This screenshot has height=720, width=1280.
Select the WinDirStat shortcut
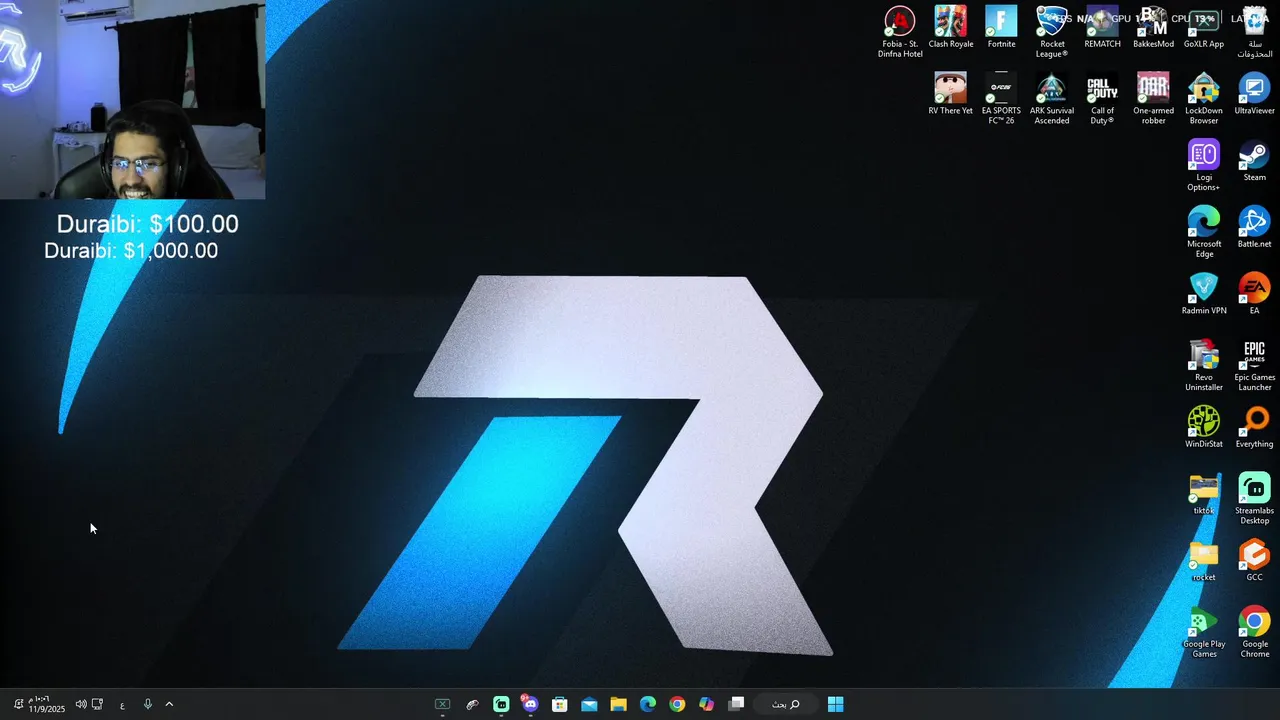point(1204,428)
